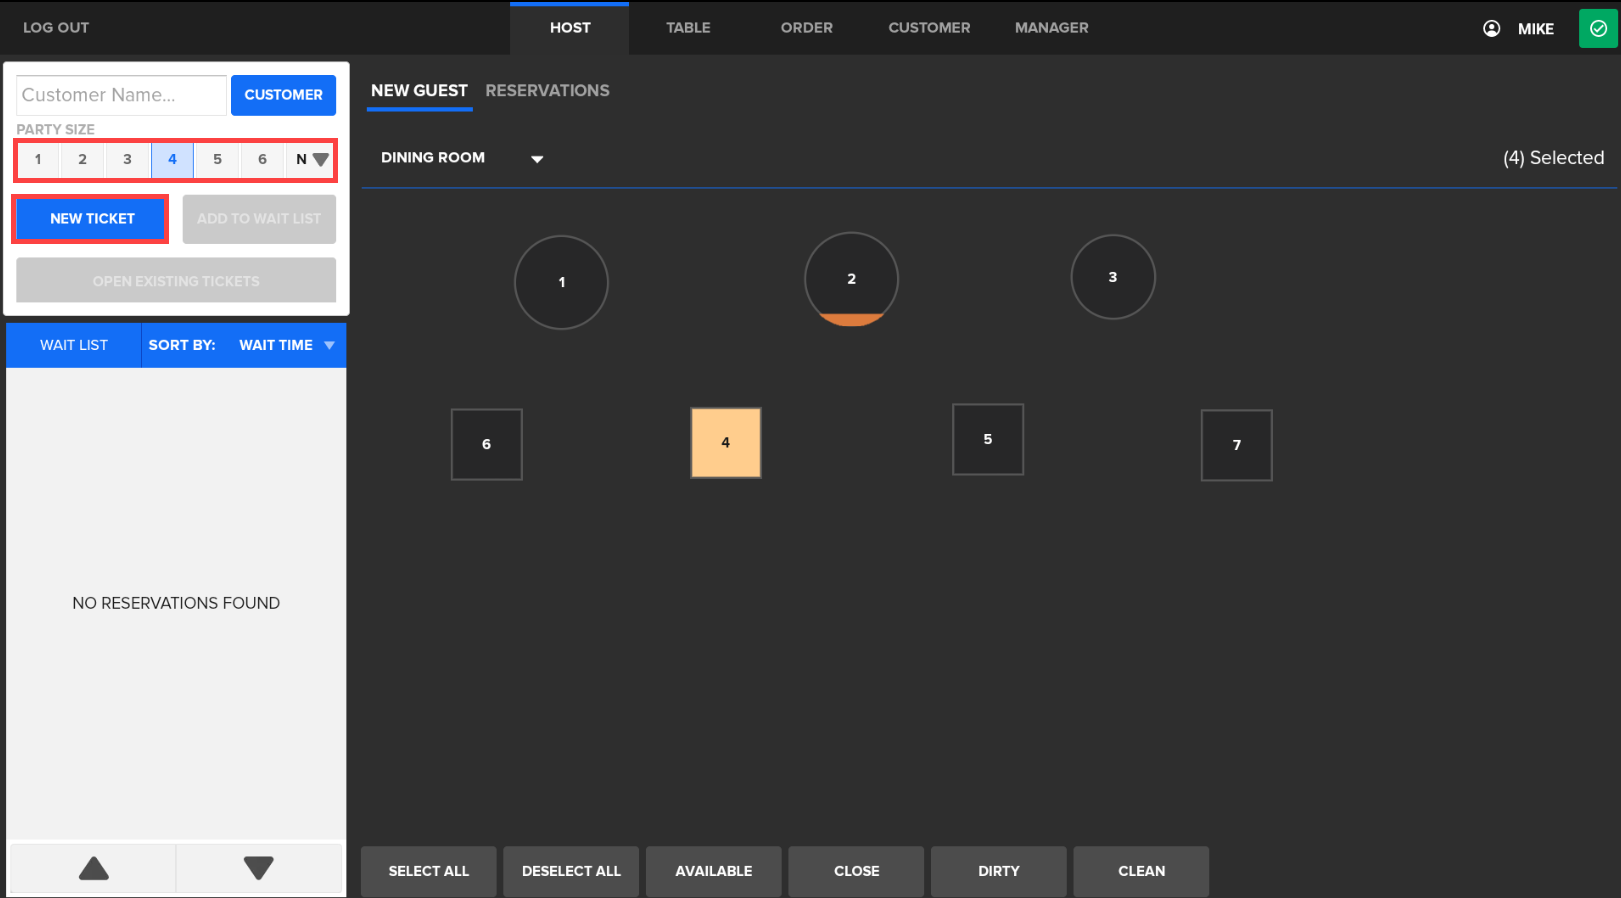Click the green checkmark status icon
The image size is (1621, 898).
click(1597, 28)
